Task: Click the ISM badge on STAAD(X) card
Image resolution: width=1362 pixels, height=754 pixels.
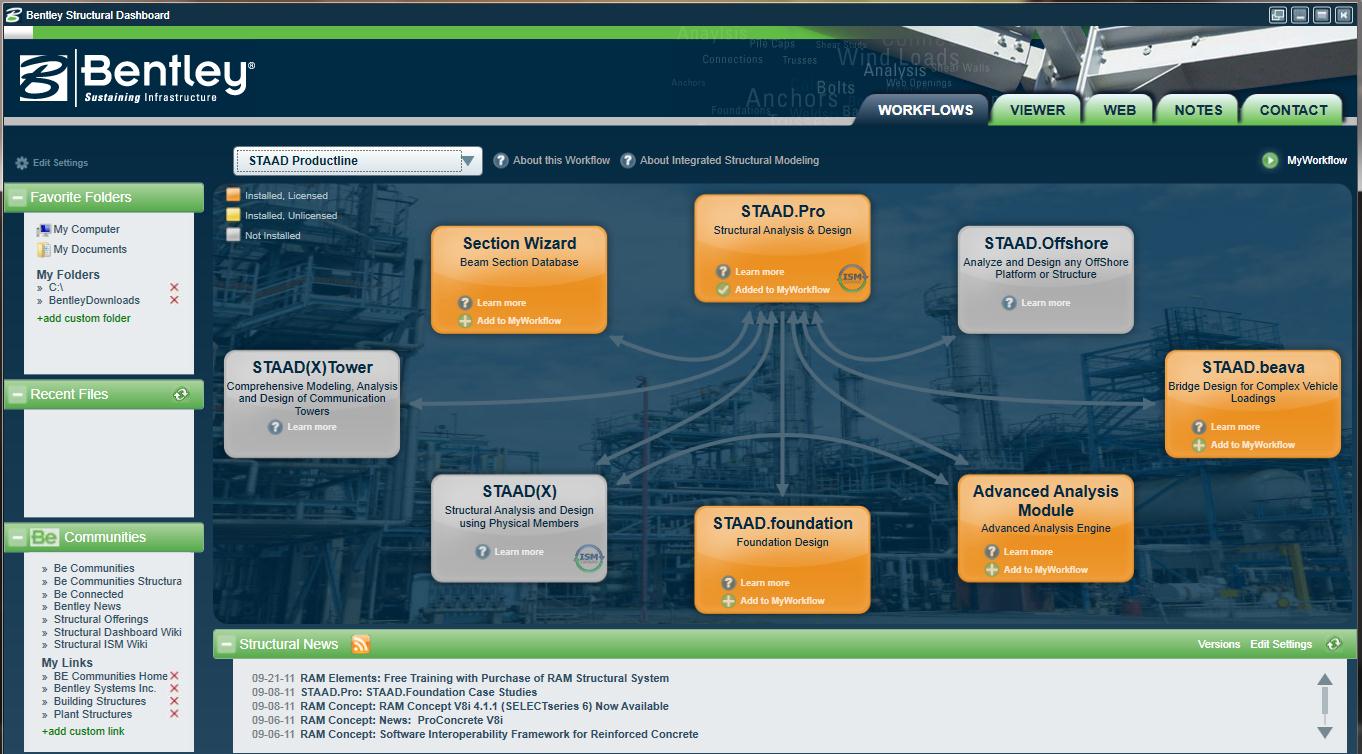Action: [x=589, y=558]
